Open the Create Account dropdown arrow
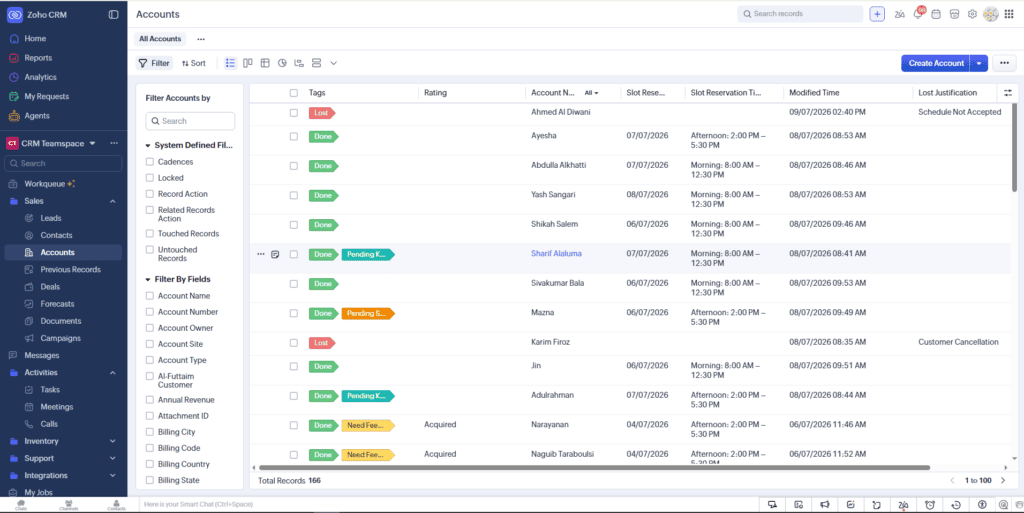This screenshot has width=1024, height=513. tap(978, 63)
